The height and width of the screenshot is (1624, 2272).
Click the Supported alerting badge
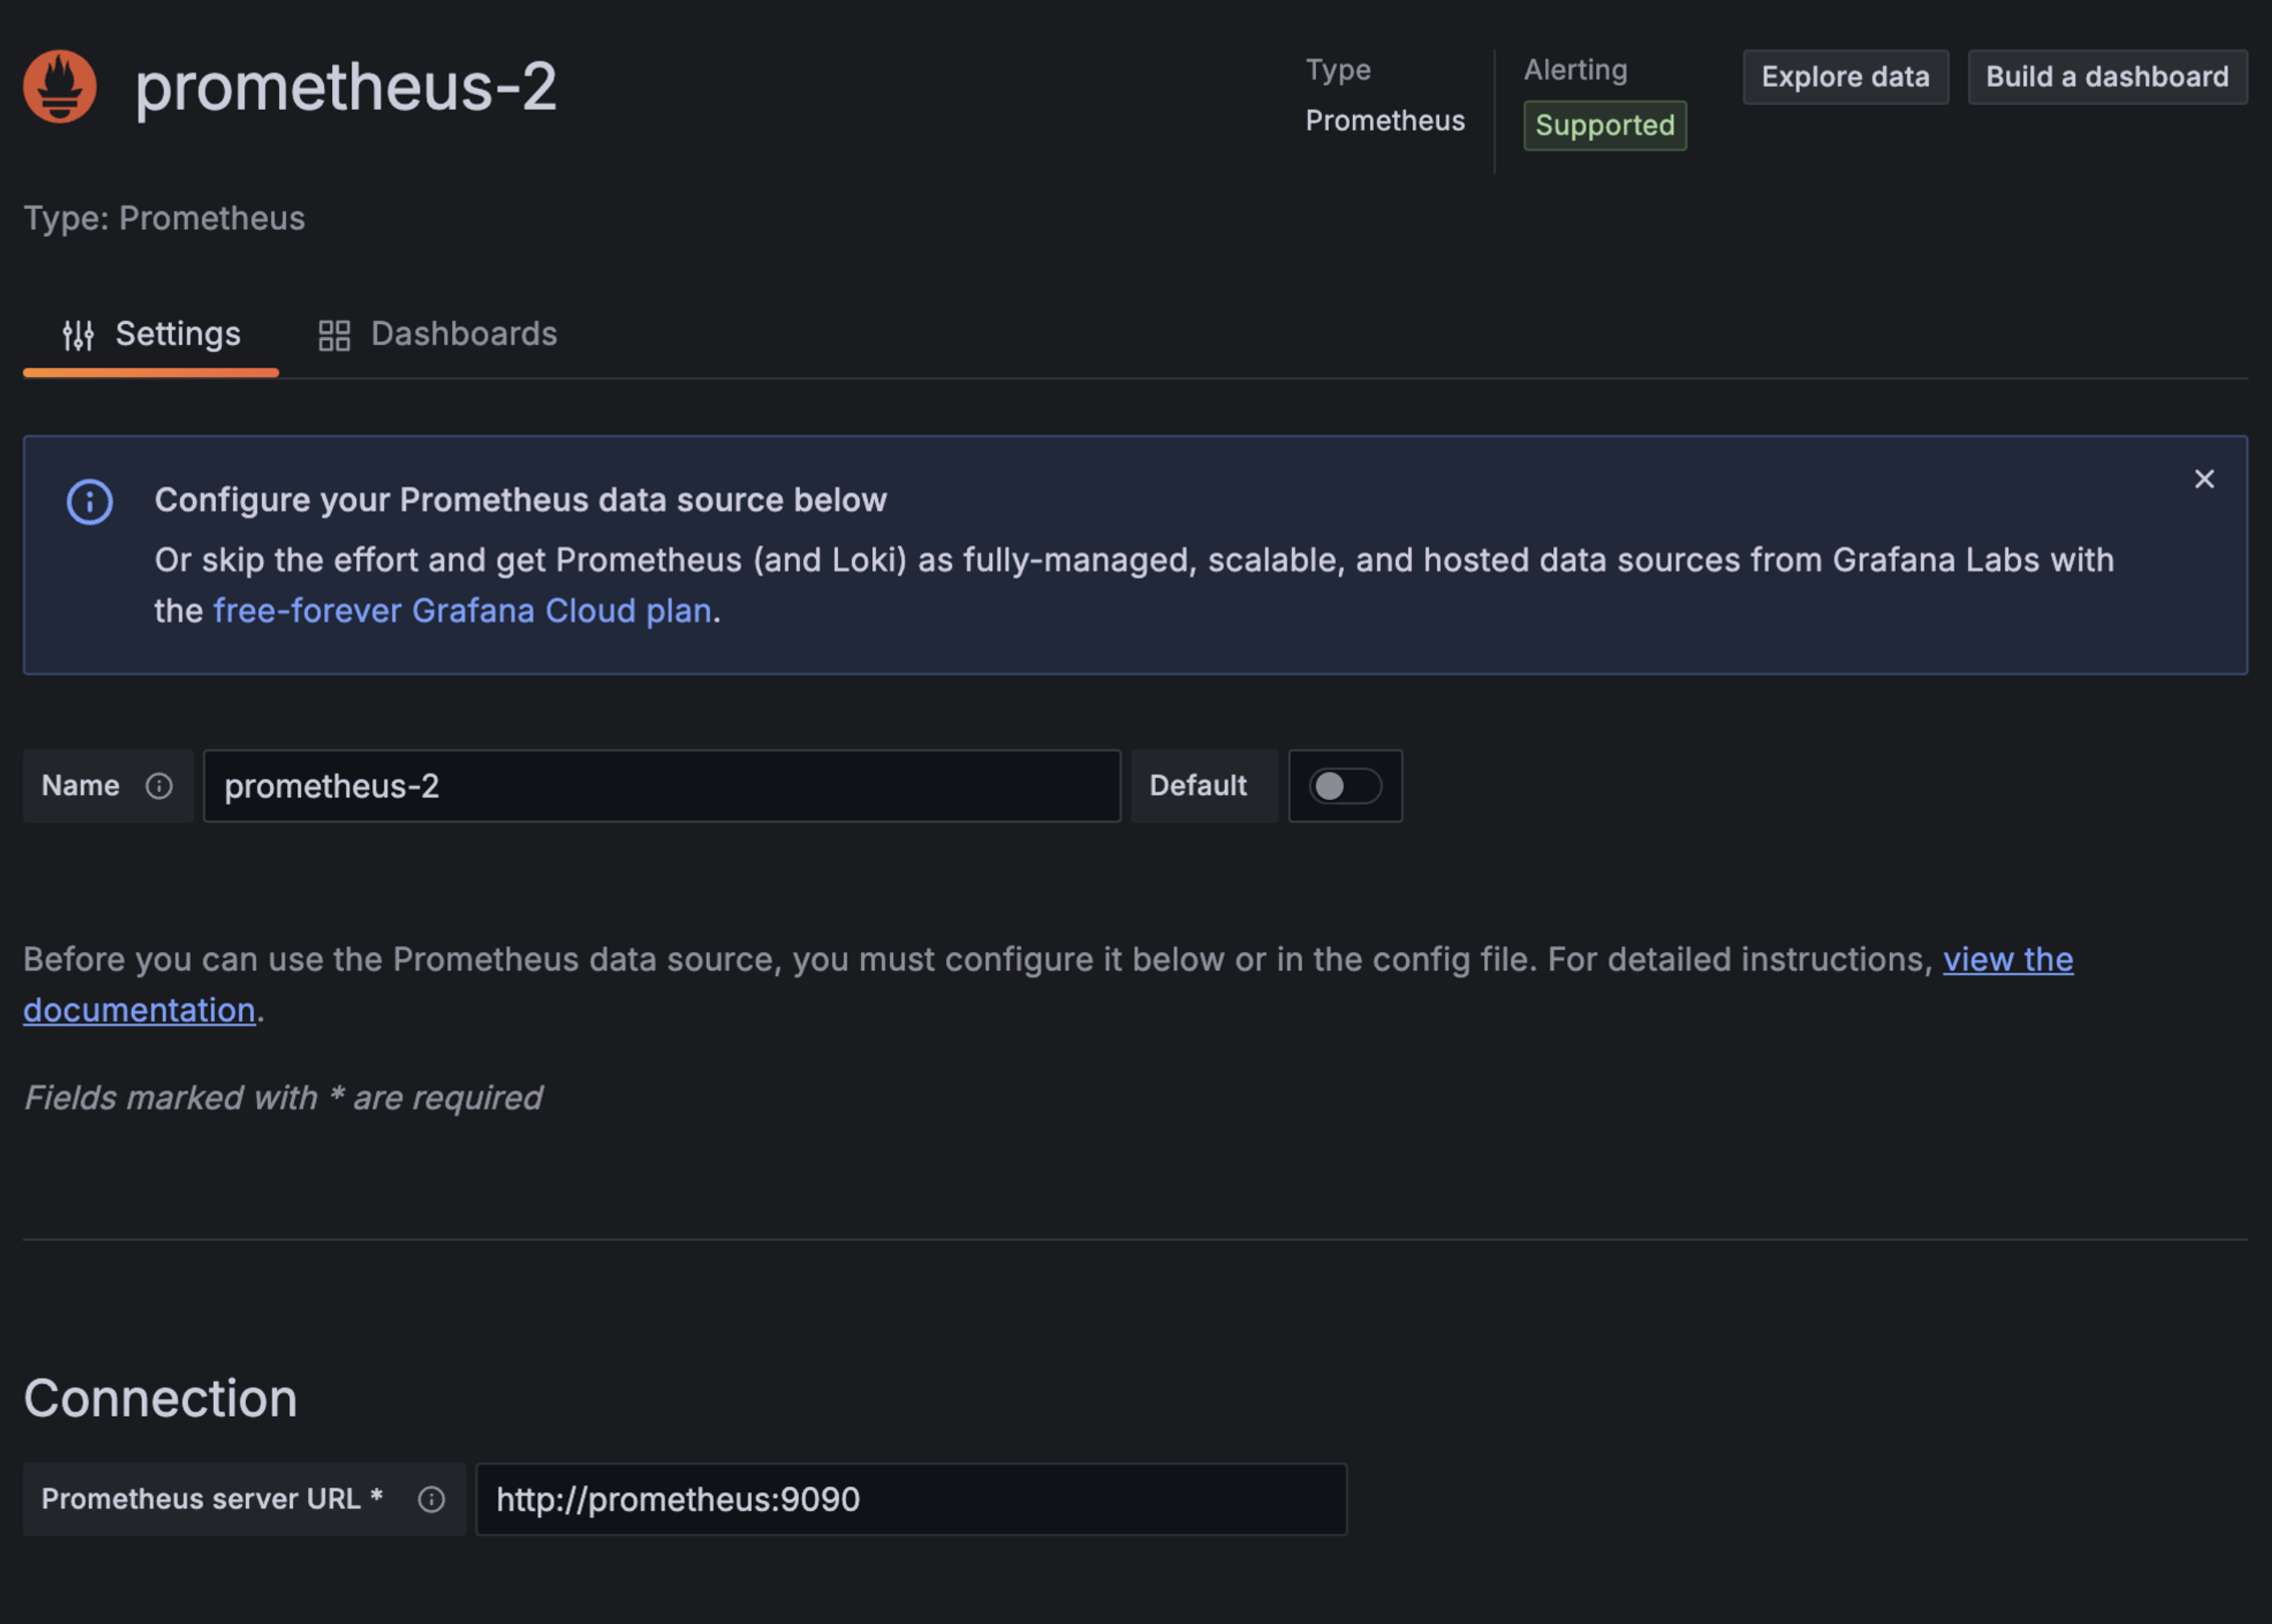(x=1605, y=125)
